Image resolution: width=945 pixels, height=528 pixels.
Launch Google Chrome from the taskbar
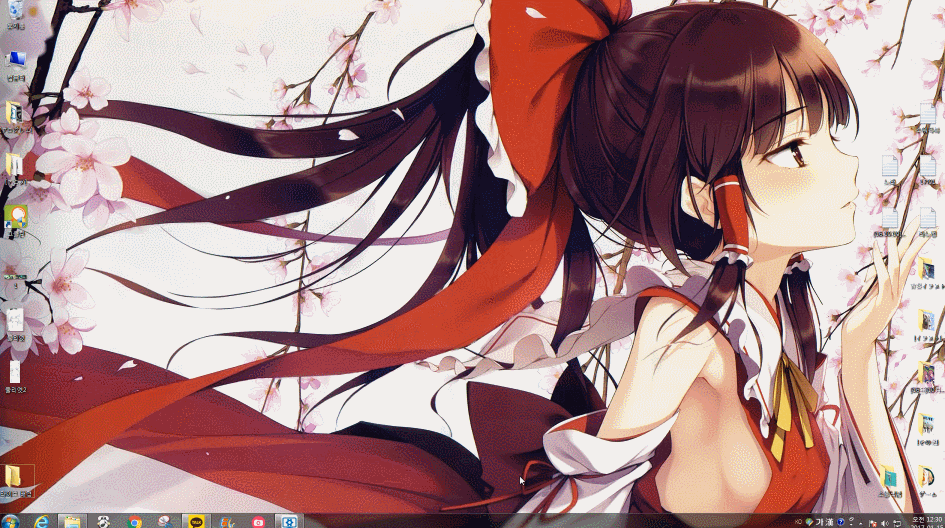(134, 521)
